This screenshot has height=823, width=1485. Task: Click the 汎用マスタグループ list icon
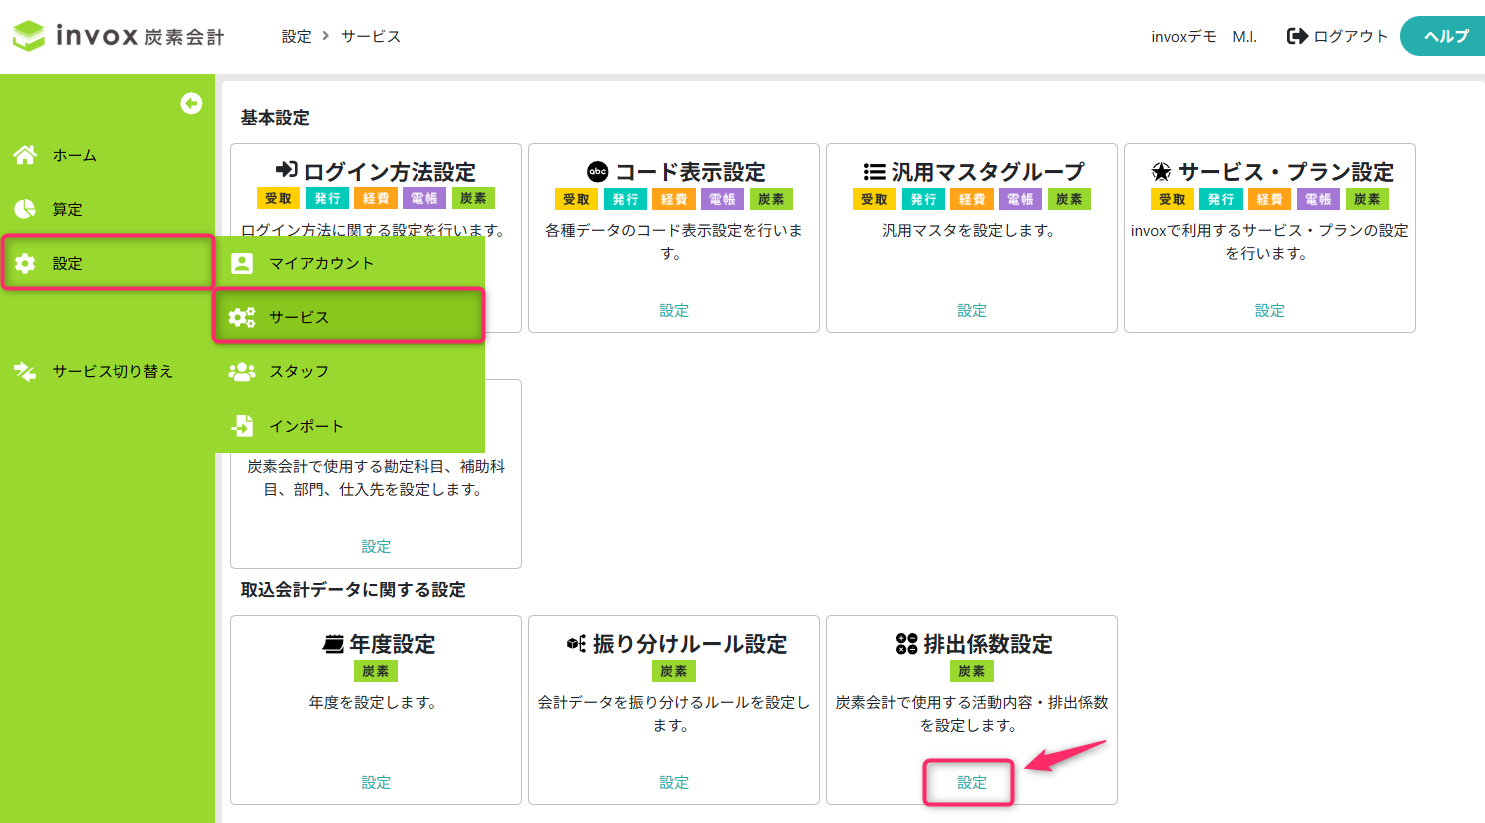(x=875, y=171)
